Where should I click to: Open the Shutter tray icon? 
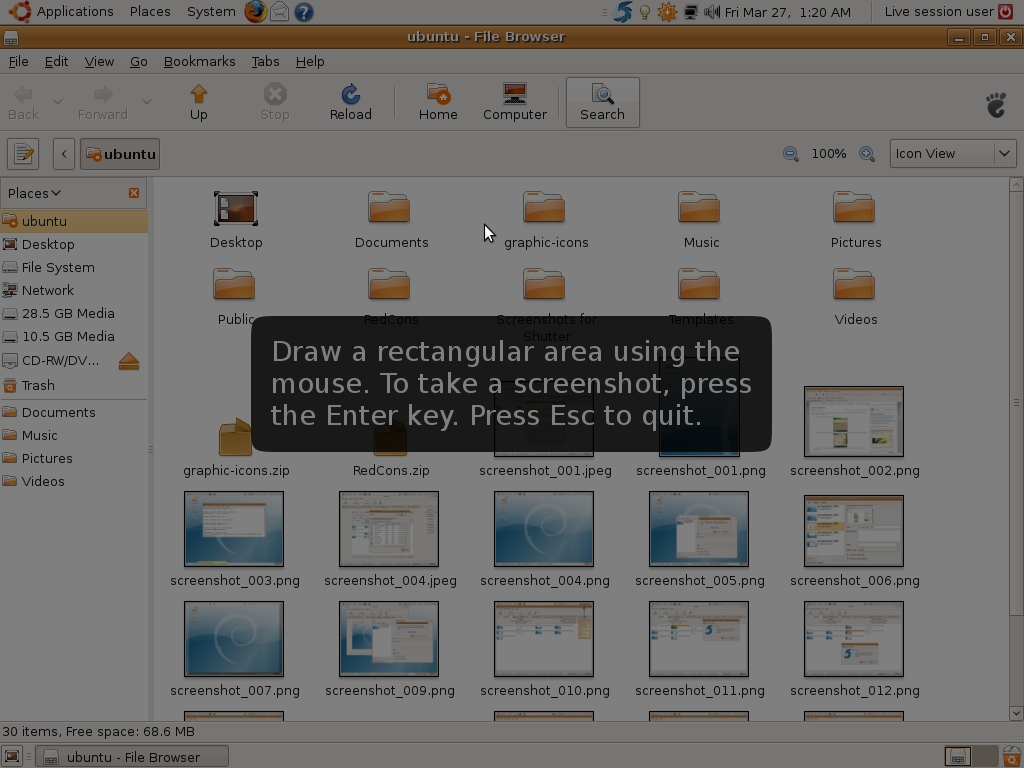point(623,12)
